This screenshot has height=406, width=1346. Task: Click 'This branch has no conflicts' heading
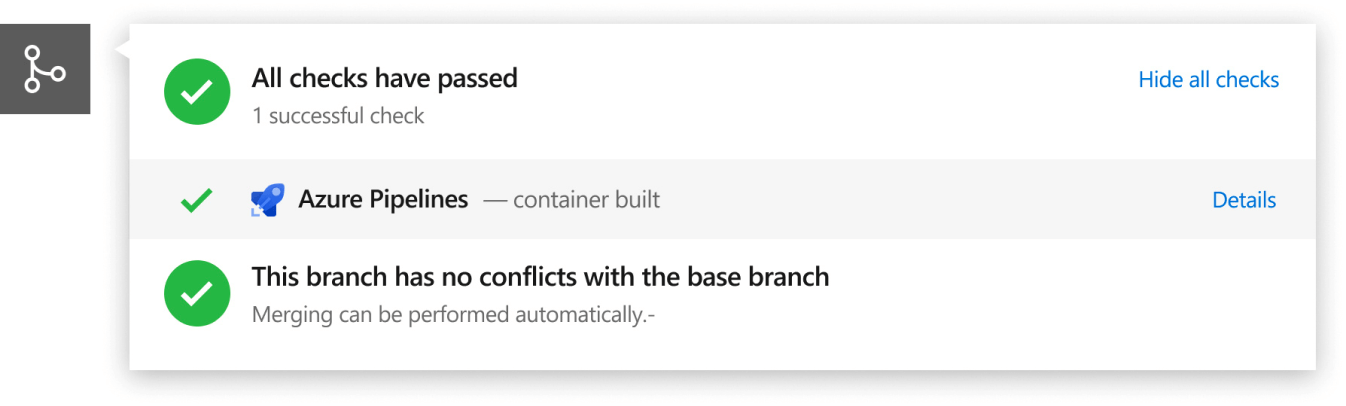(x=540, y=277)
